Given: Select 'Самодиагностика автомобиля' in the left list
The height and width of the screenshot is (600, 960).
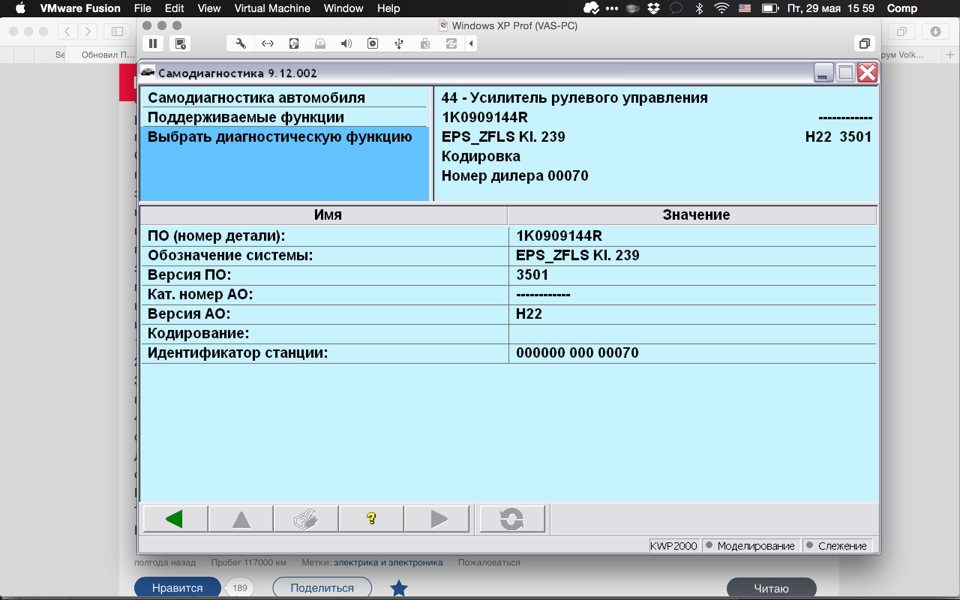Looking at the screenshot, I should click(x=285, y=97).
